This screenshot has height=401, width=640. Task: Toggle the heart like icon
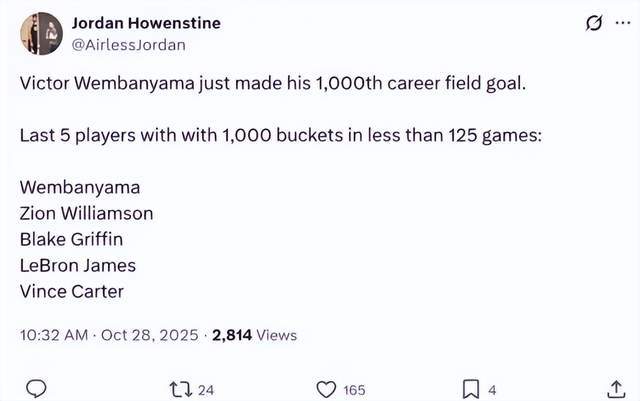[x=325, y=389]
